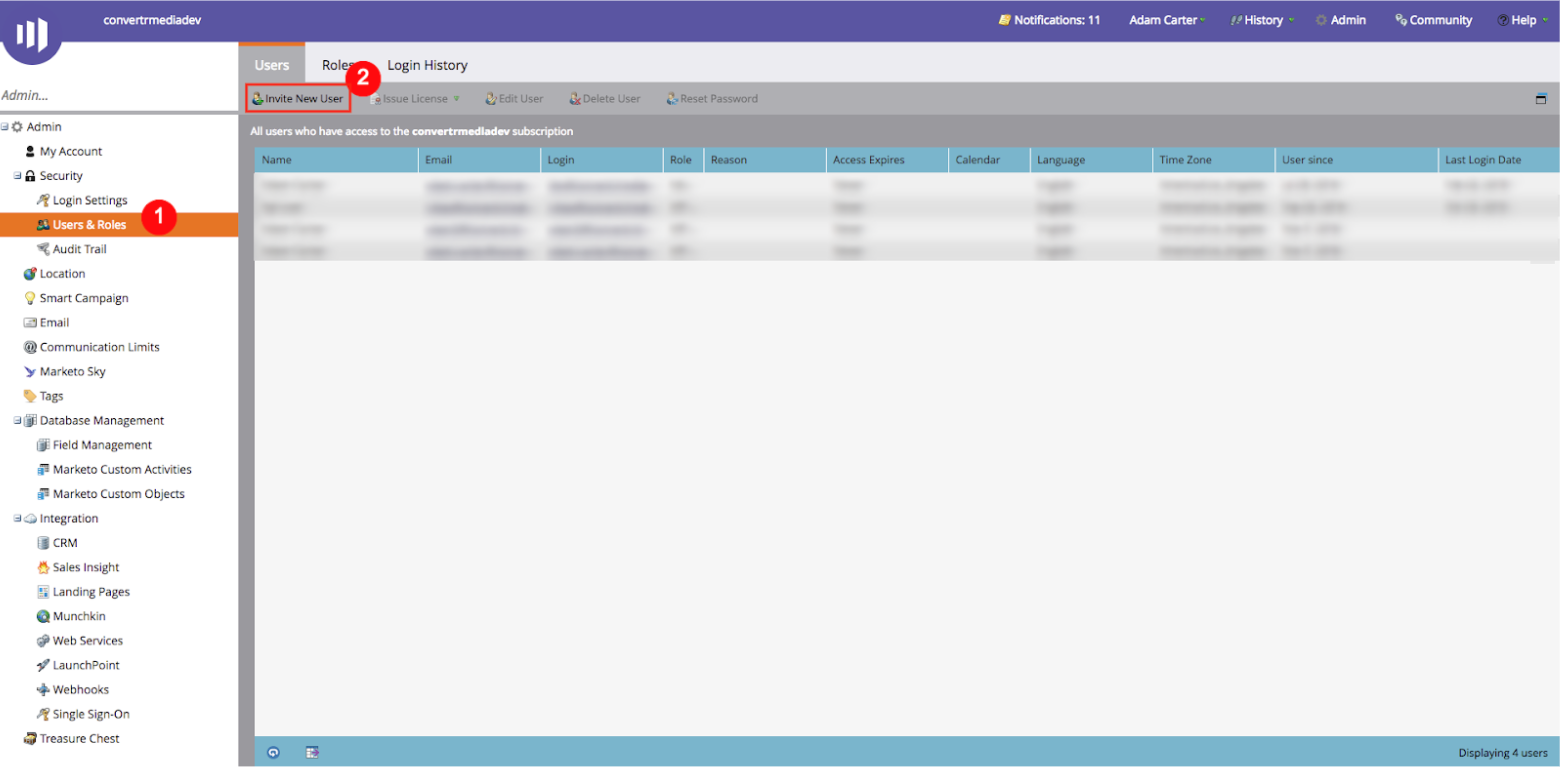Sort by the Email column header
The height and width of the screenshot is (770, 1560).
tap(479, 160)
